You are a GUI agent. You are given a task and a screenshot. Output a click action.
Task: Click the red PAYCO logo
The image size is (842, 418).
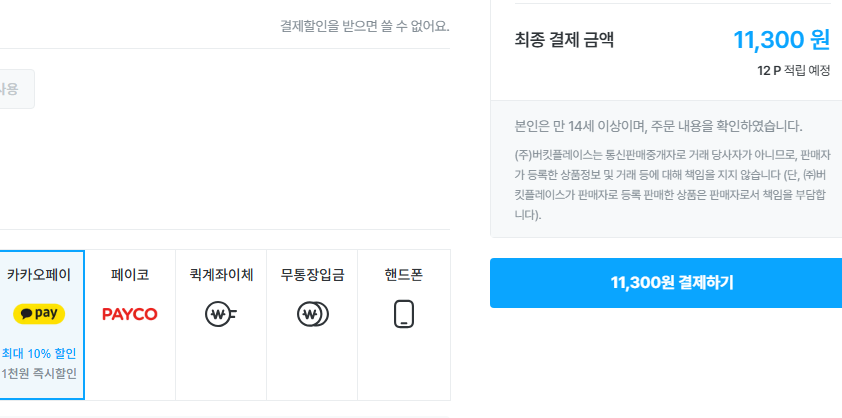tap(130, 314)
